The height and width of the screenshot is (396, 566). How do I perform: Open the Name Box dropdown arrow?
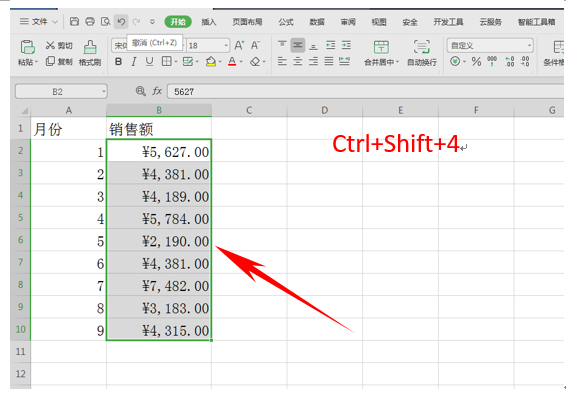[104, 91]
